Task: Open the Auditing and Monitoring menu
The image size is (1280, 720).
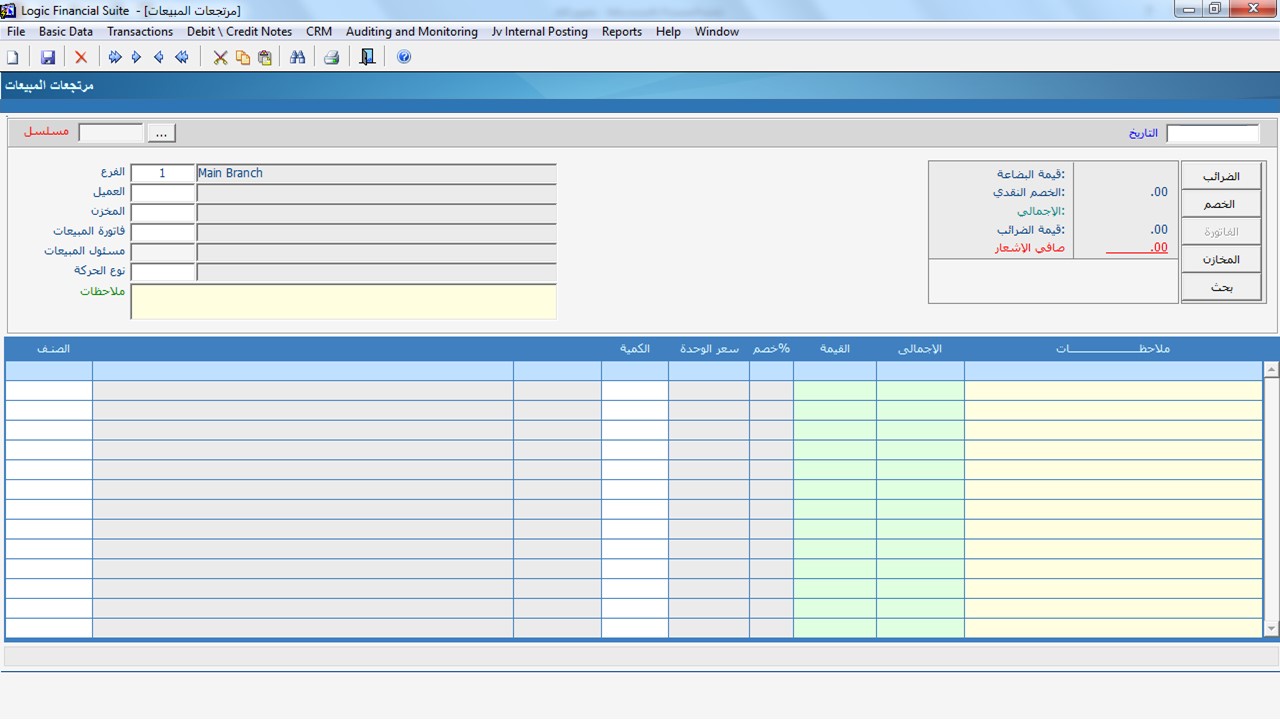Action: (x=411, y=32)
